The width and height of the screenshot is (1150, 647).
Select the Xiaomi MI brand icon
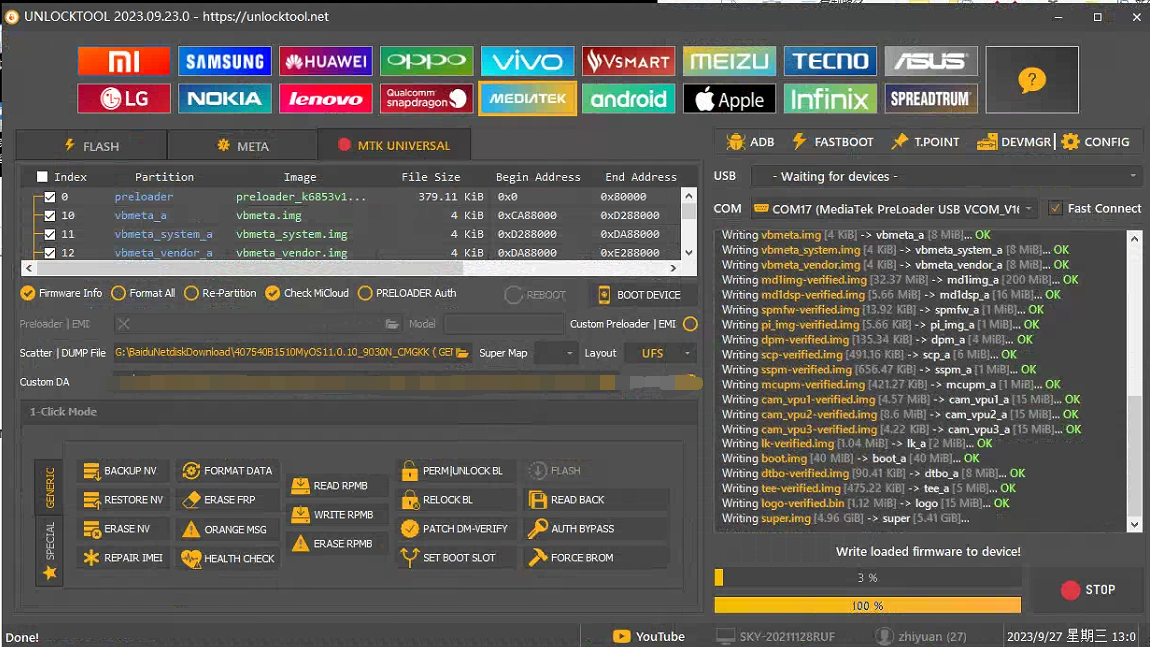(x=123, y=61)
